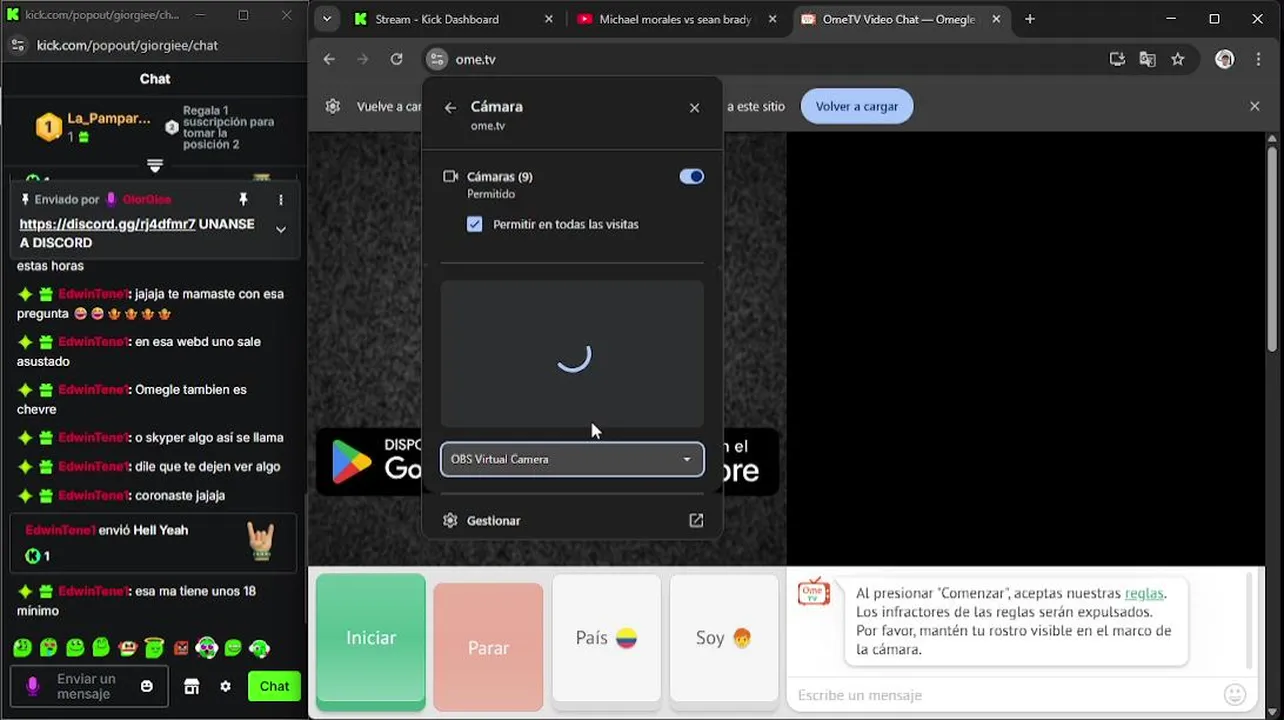The width and height of the screenshot is (1284, 720).
Task: Bookmark this page with the star icon
Action: 1178,59
